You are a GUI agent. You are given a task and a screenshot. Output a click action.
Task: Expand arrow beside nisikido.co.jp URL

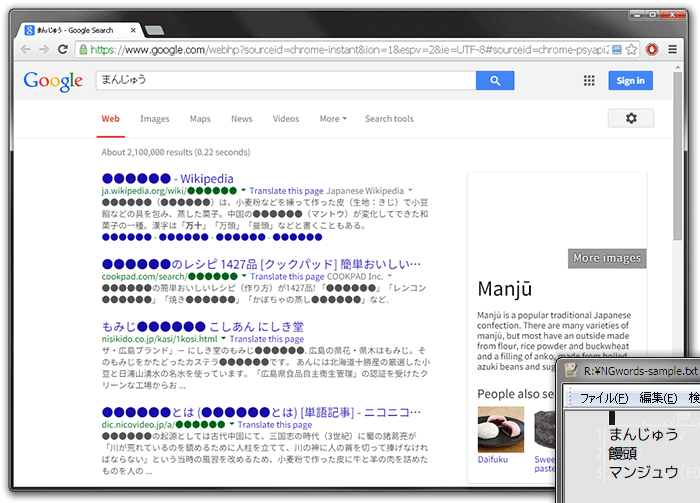(x=224, y=338)
